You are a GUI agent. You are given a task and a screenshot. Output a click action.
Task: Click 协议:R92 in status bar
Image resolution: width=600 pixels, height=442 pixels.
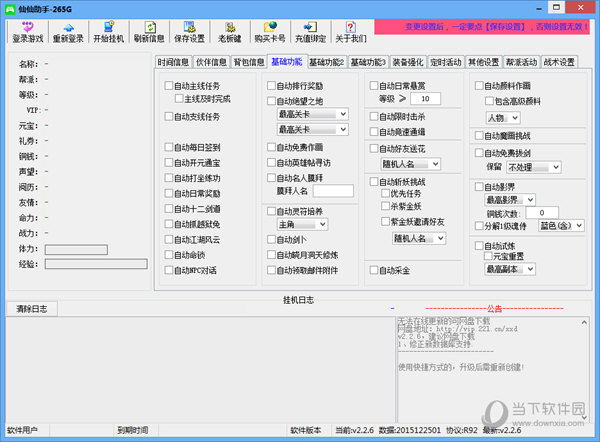pyautogui.click(x=461, y=430)
